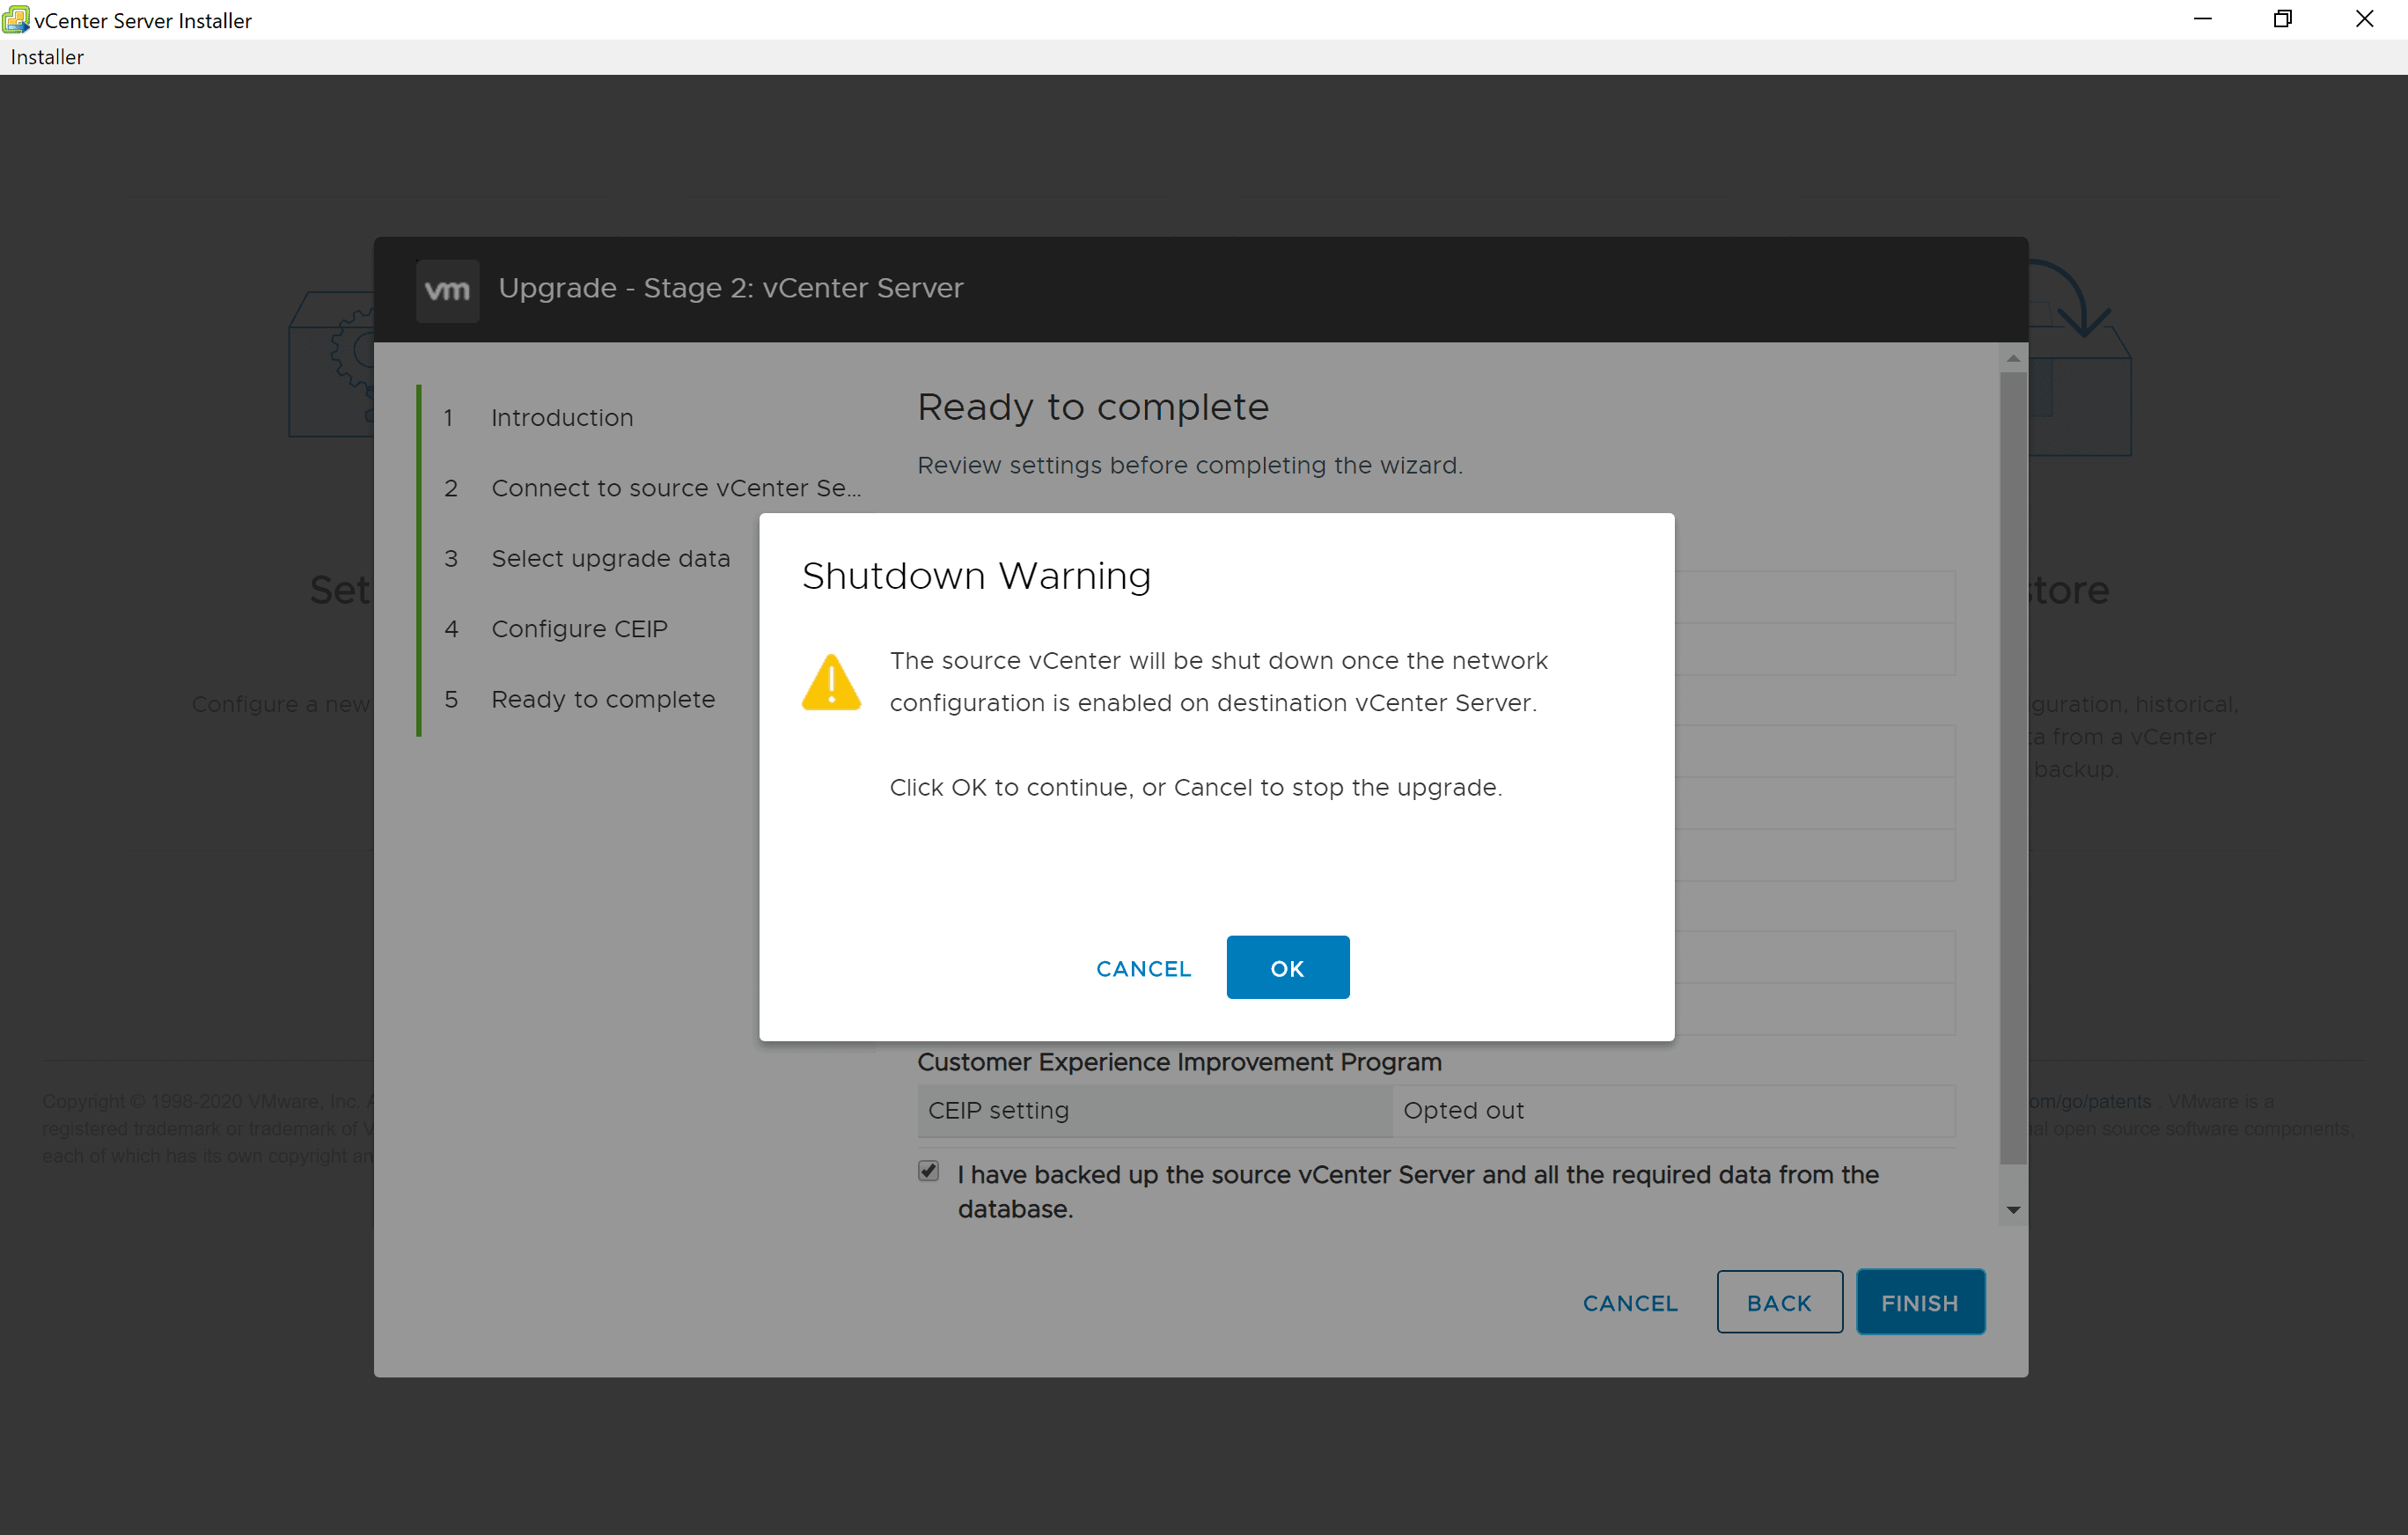Restore down the installer window
This screenshot has width=2408, height=1535.
click(x=2283, y=19)
